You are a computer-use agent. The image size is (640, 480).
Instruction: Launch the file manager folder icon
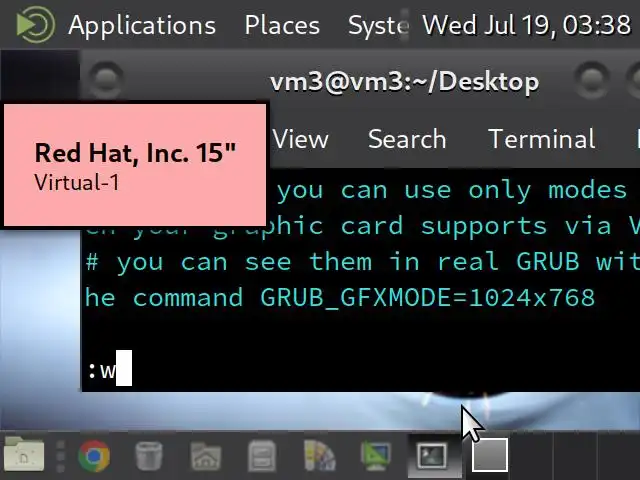(24, 454)
